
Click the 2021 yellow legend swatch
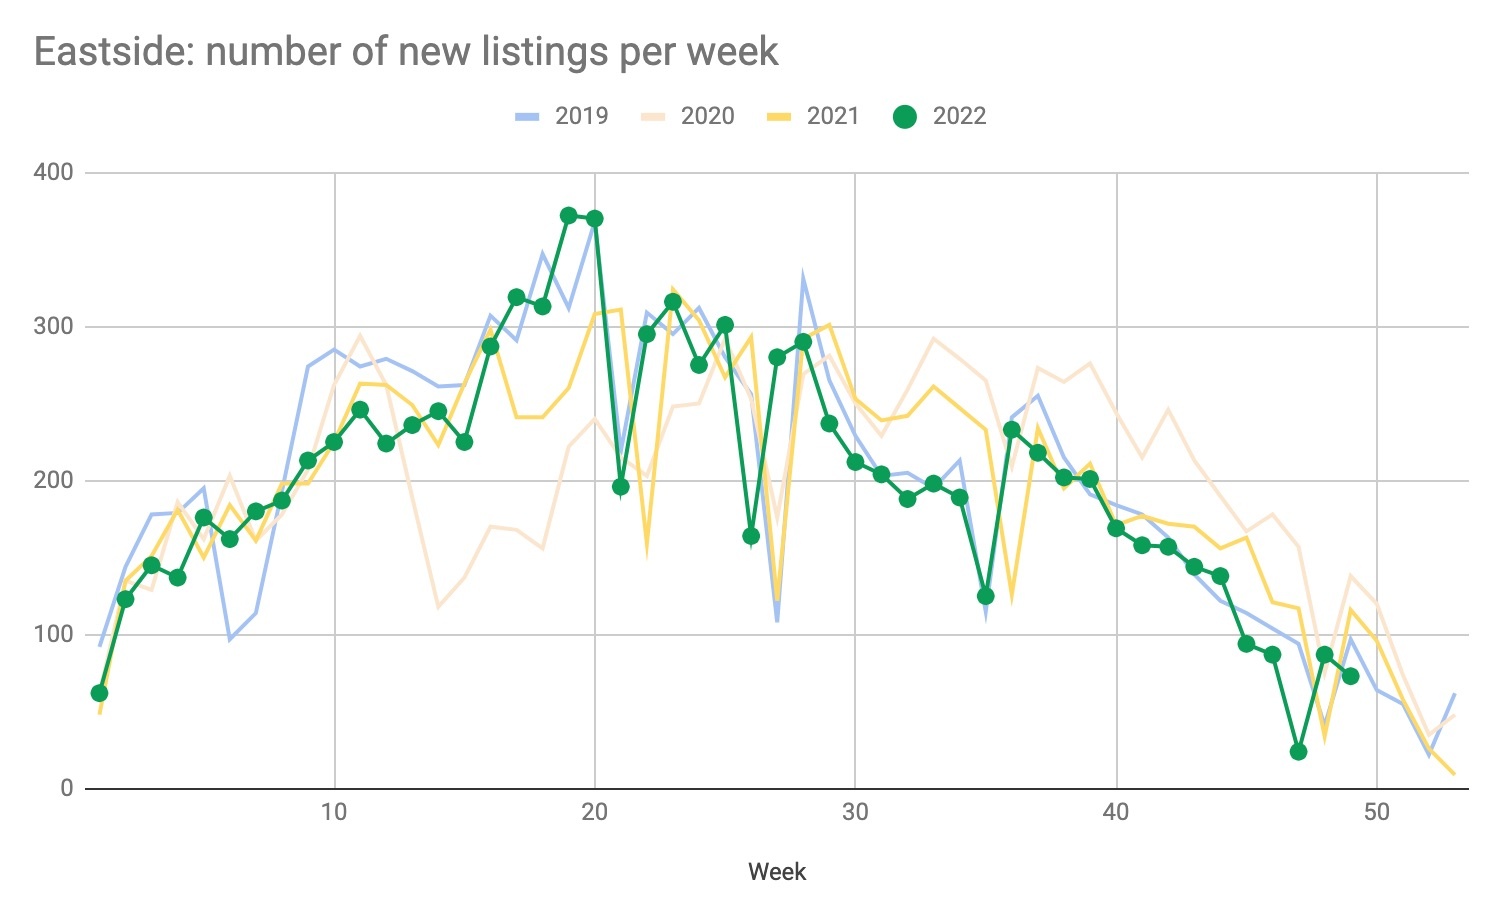tap(780, 117)
